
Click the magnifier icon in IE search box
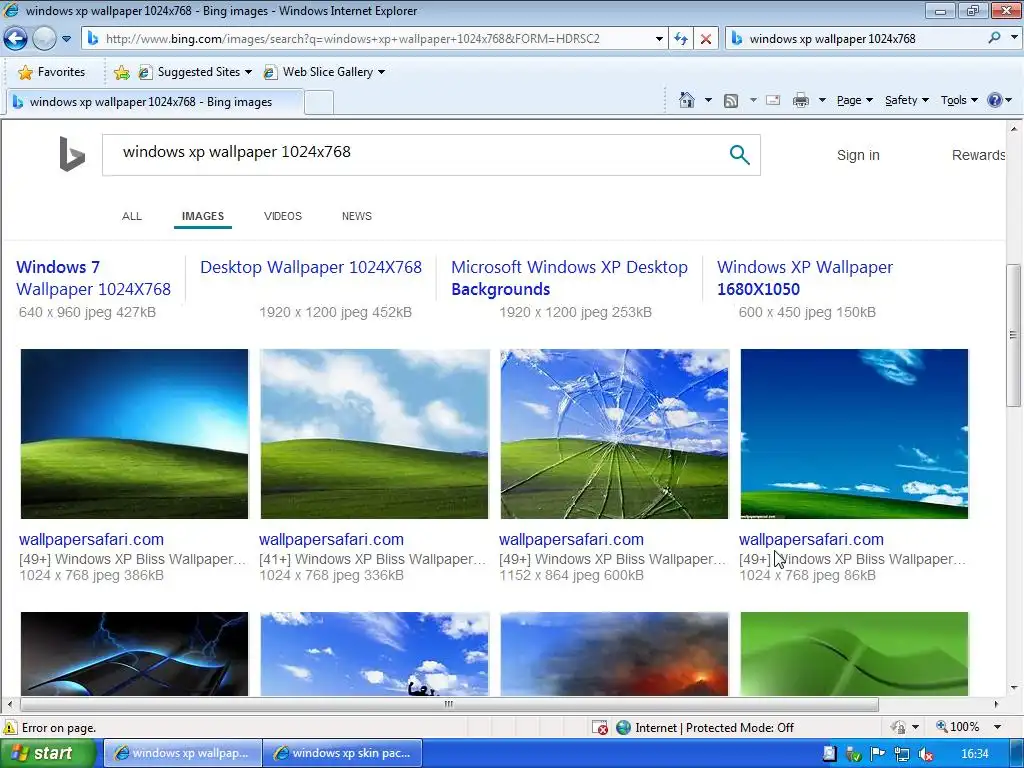(994, 38)
